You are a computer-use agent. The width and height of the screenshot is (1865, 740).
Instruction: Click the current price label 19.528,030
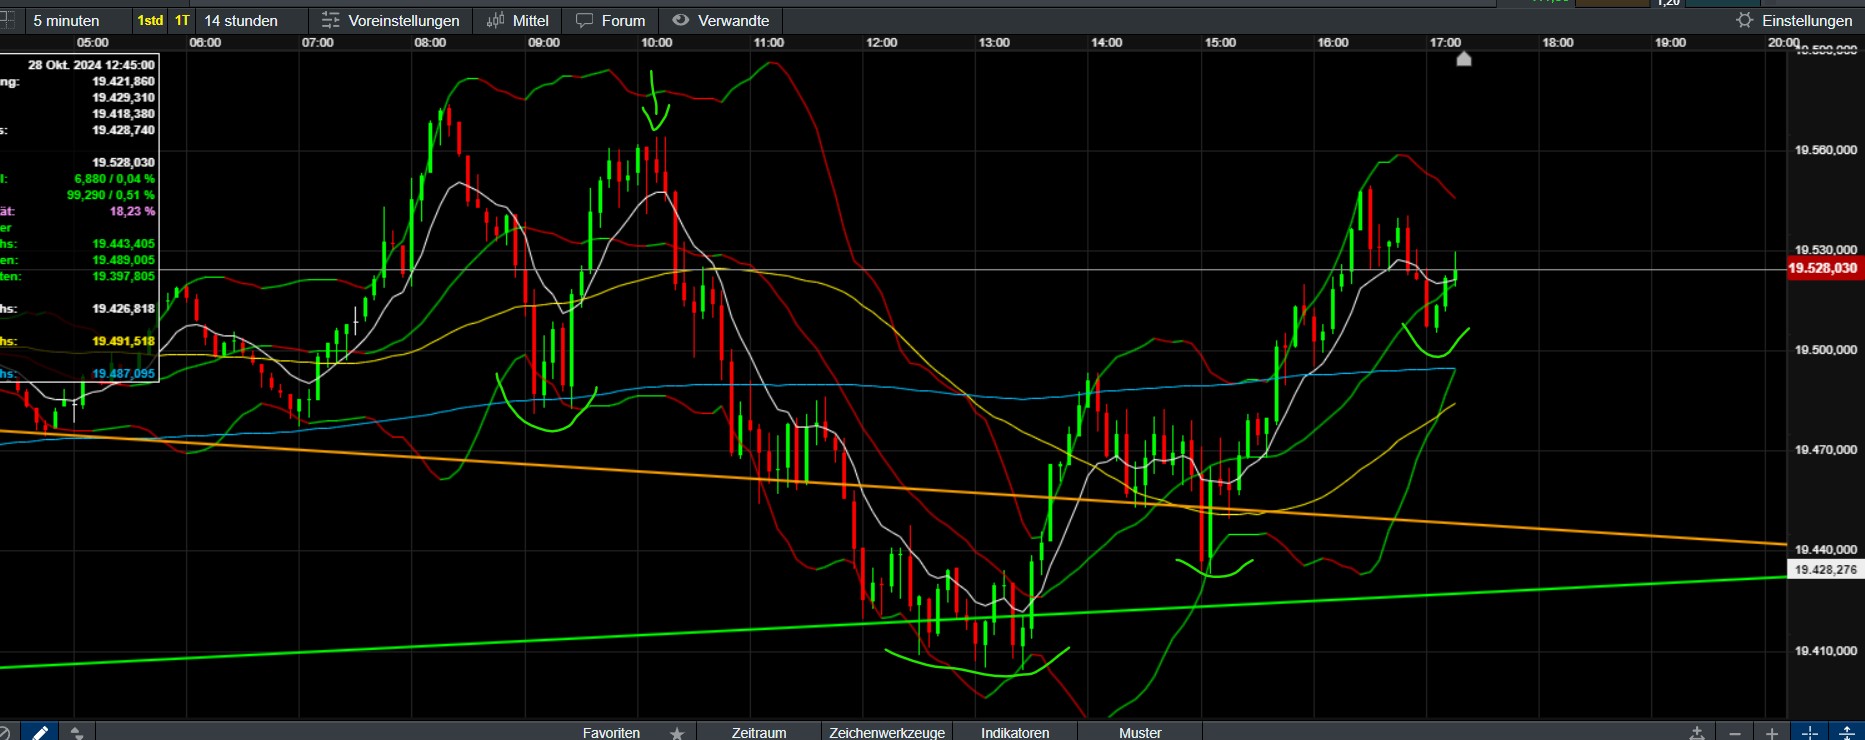[1823, 268]
